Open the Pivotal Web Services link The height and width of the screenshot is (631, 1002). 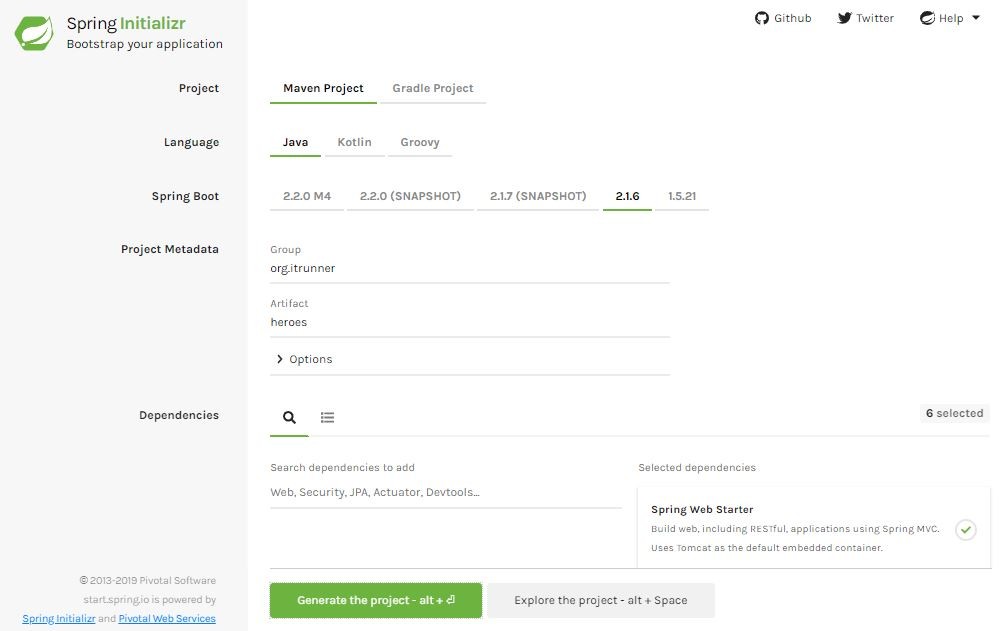coord(167,618)
